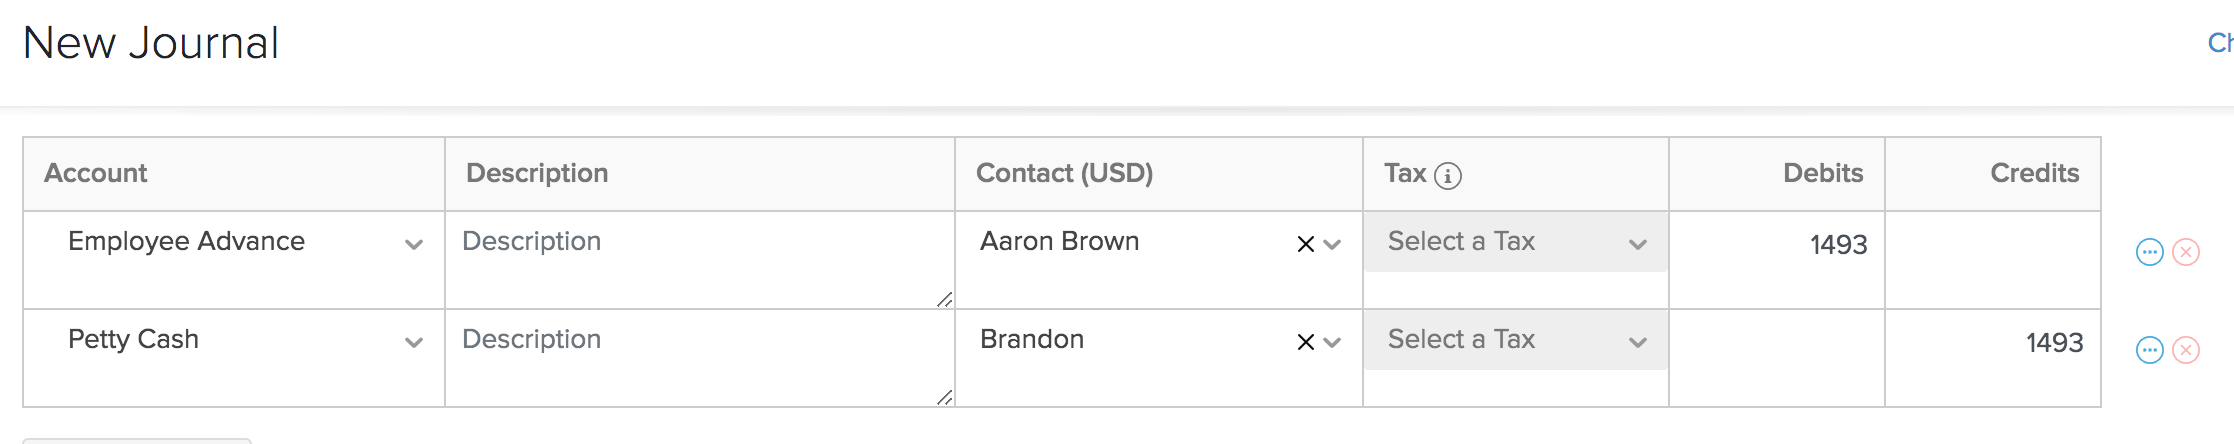
Task: Expand the Petty Cash account dropdown
Action: point(413,342)
